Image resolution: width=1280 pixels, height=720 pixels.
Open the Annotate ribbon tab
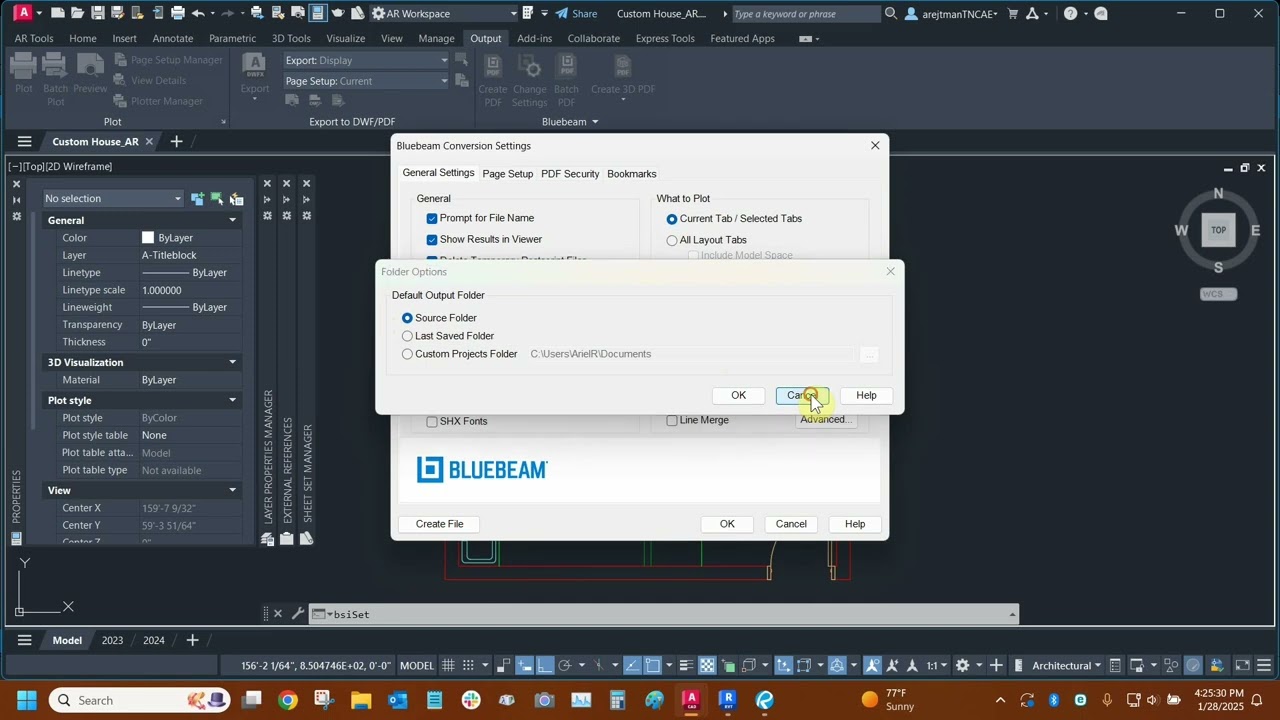[173, 38]
